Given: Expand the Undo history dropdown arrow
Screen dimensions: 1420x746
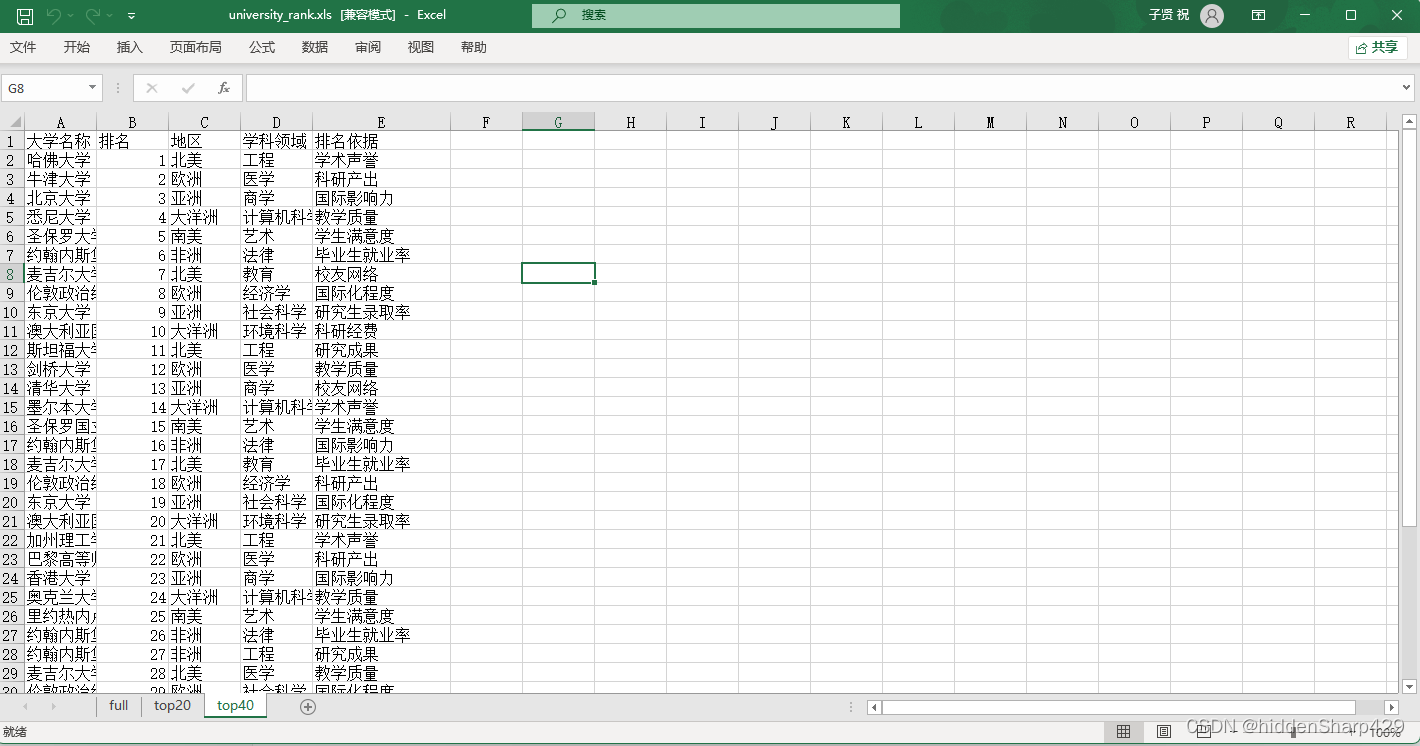Looking at the screenshot, I should point(70,16).
